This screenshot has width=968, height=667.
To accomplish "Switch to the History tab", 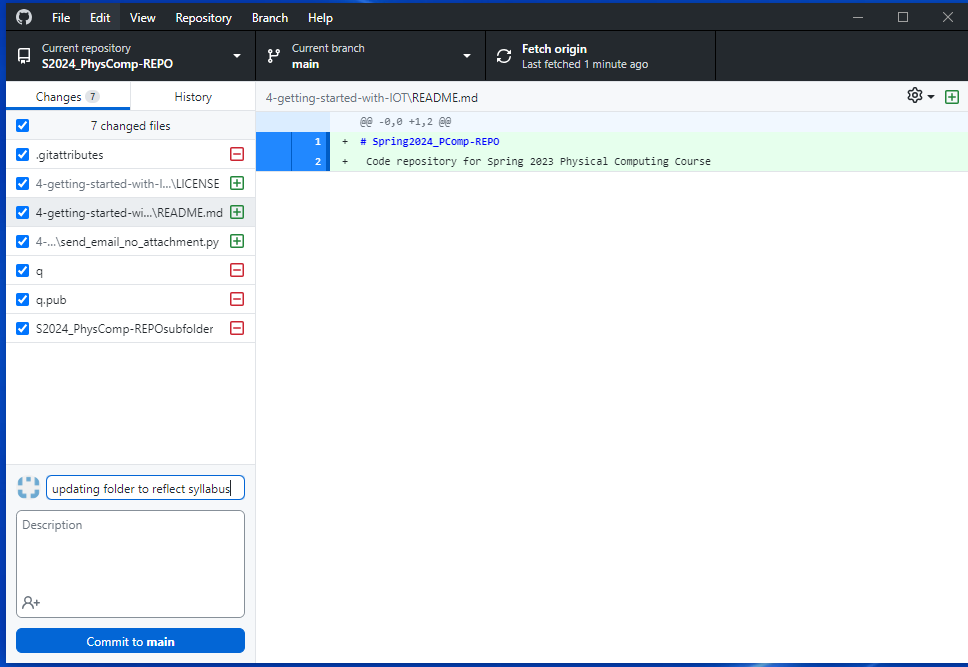I will (x=193, y=97).
